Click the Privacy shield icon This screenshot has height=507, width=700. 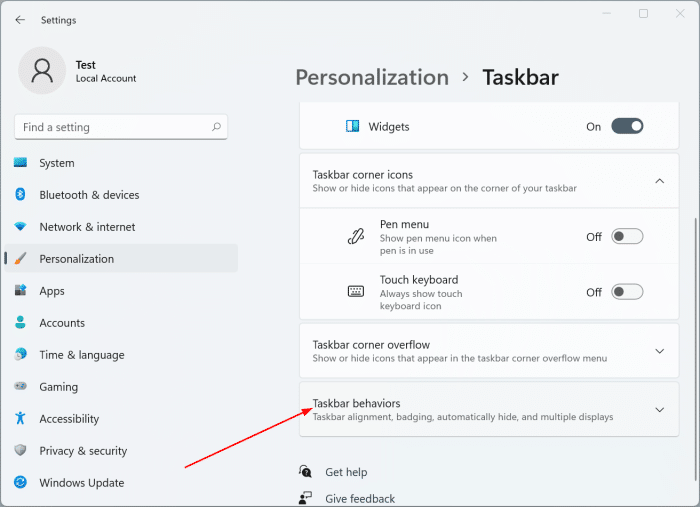tap(20, 450)
